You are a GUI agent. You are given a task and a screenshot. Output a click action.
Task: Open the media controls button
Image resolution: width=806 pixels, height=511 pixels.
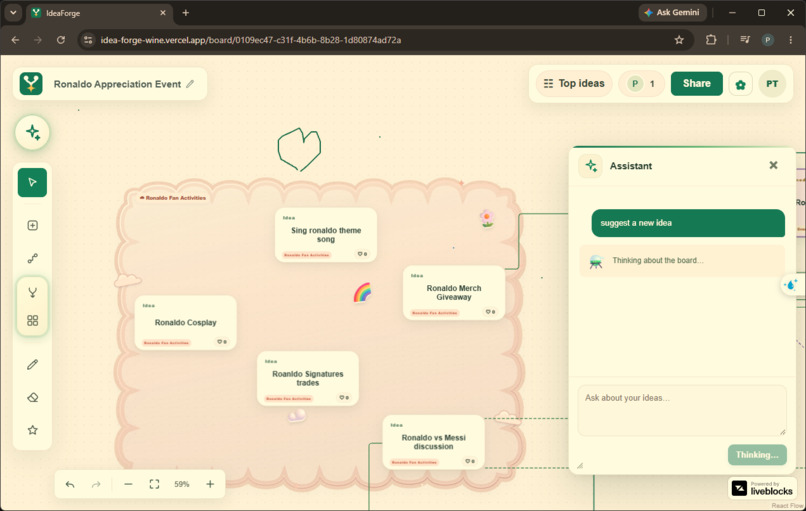click(x=745, y=40)
